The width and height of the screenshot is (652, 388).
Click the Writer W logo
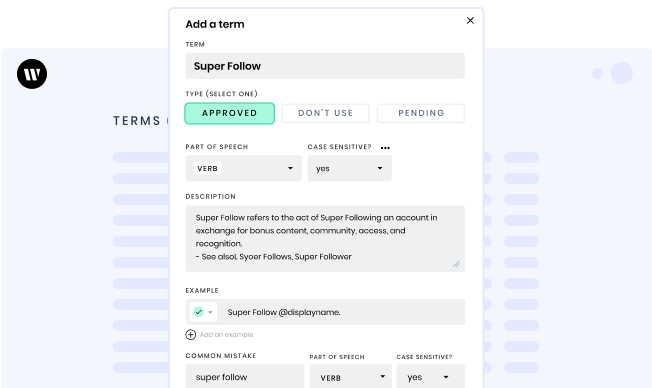click(32, 74)
